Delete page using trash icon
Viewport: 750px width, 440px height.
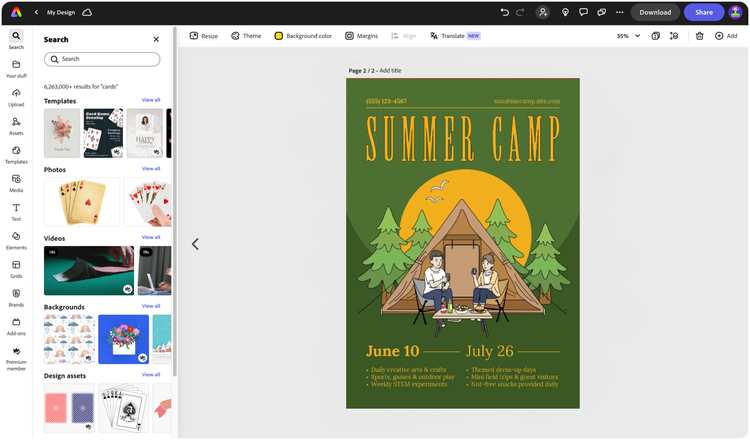pyautogui.click(x=699, y=36)
